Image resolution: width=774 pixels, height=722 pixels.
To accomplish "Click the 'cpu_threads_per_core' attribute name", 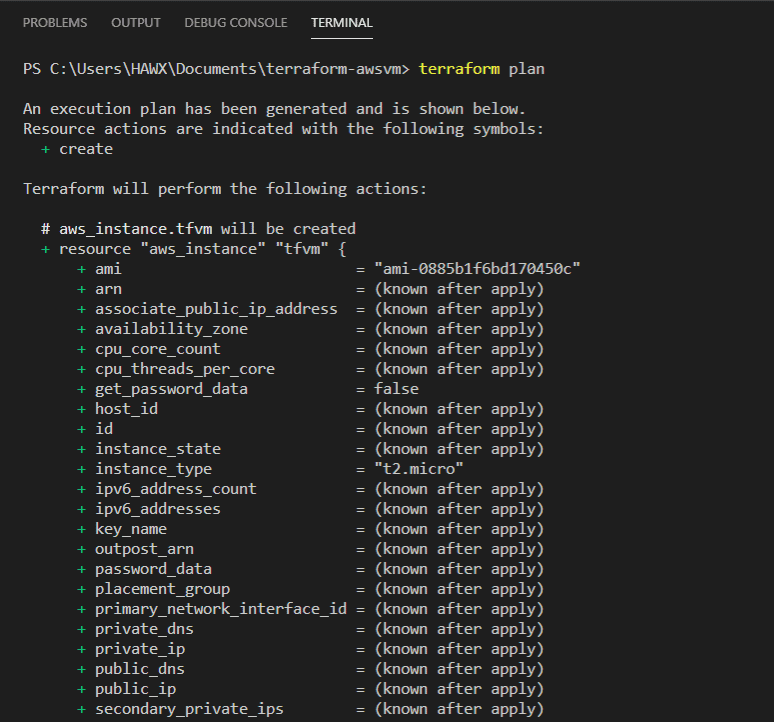I will (185, 369).
